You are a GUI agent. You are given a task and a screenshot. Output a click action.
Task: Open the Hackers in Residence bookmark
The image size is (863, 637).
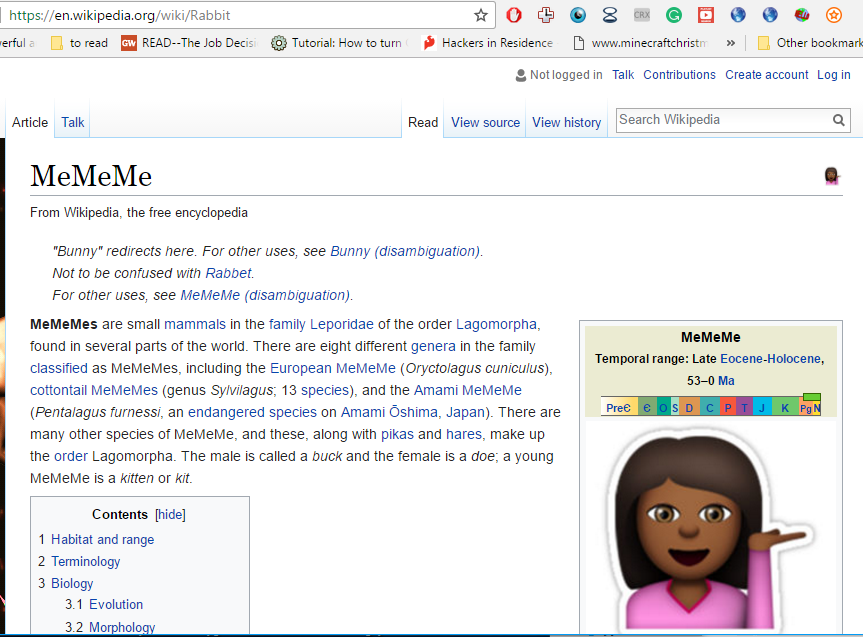[488, 43]
